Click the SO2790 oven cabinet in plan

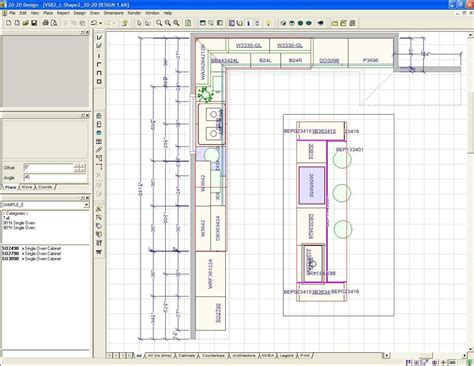[x=210, y=314]
